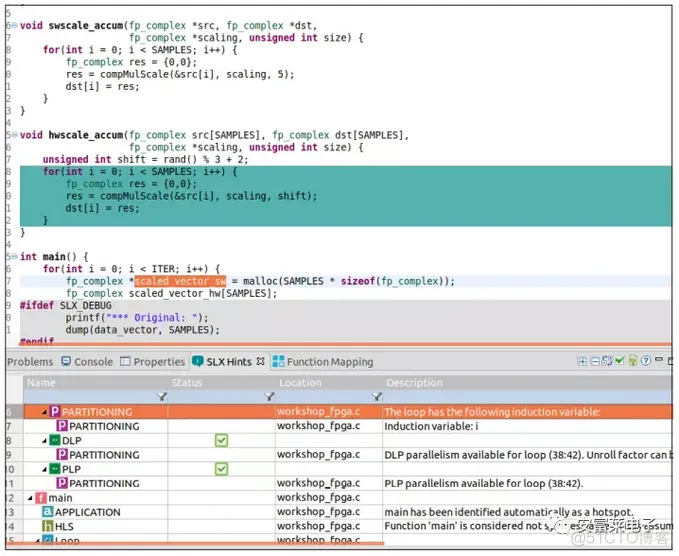Select the SLX Hints tab
679x556 pixels.
click(229, 362)
